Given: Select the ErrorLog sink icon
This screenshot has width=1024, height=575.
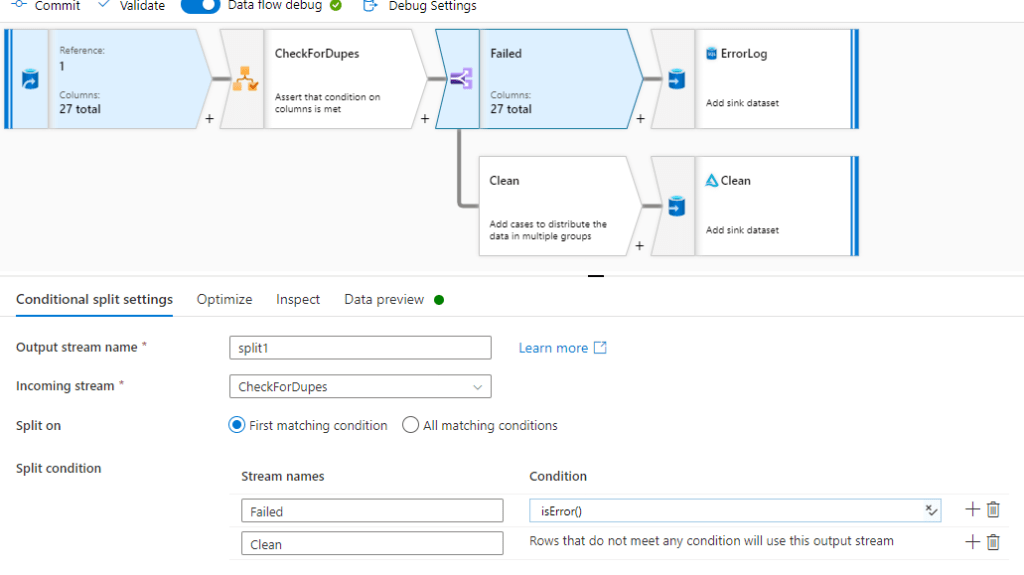Looking at the screenshot, I should point(677,79).
